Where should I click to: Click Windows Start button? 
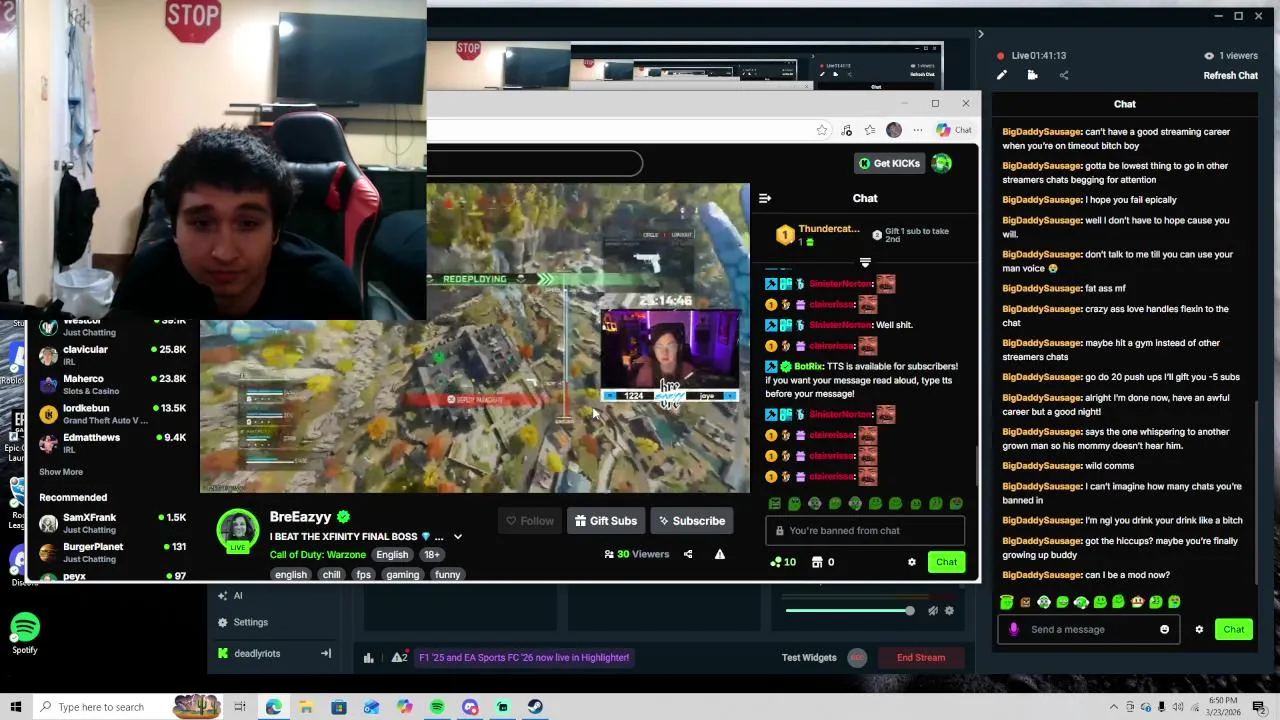click(x=15, y=707)
